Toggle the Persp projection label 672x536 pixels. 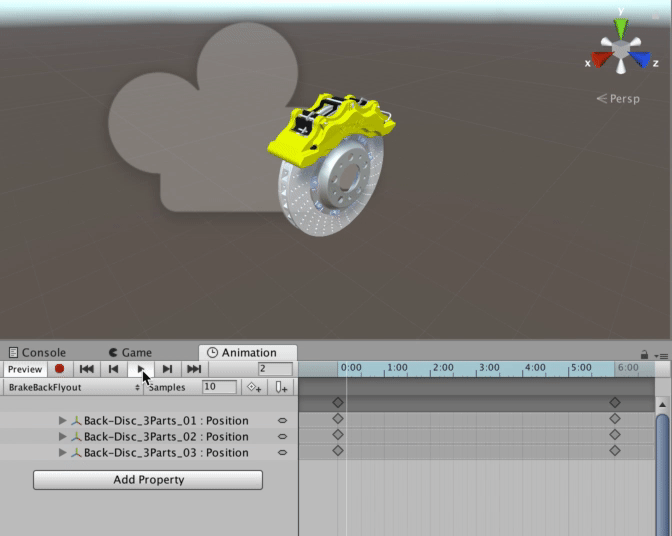[618, 99]
